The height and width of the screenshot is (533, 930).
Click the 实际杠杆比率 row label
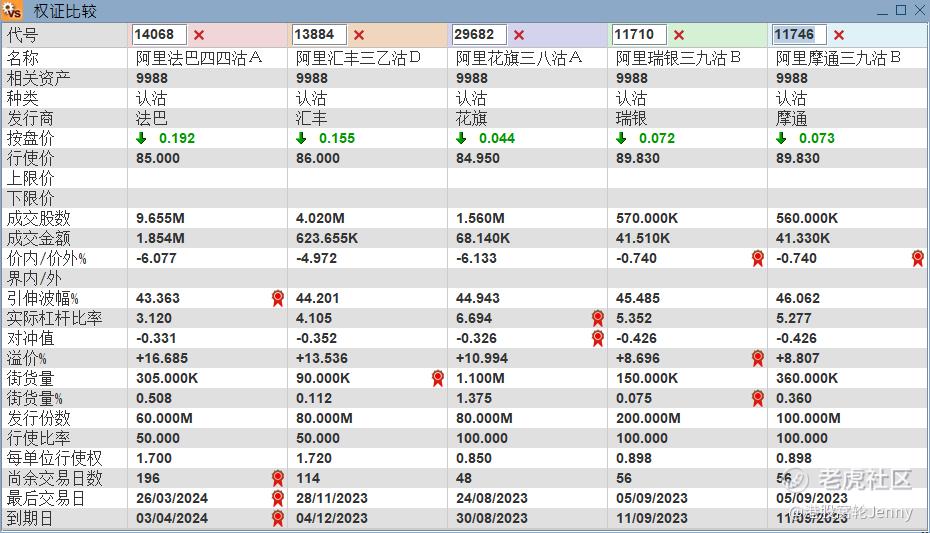click(x=55, y=318)
